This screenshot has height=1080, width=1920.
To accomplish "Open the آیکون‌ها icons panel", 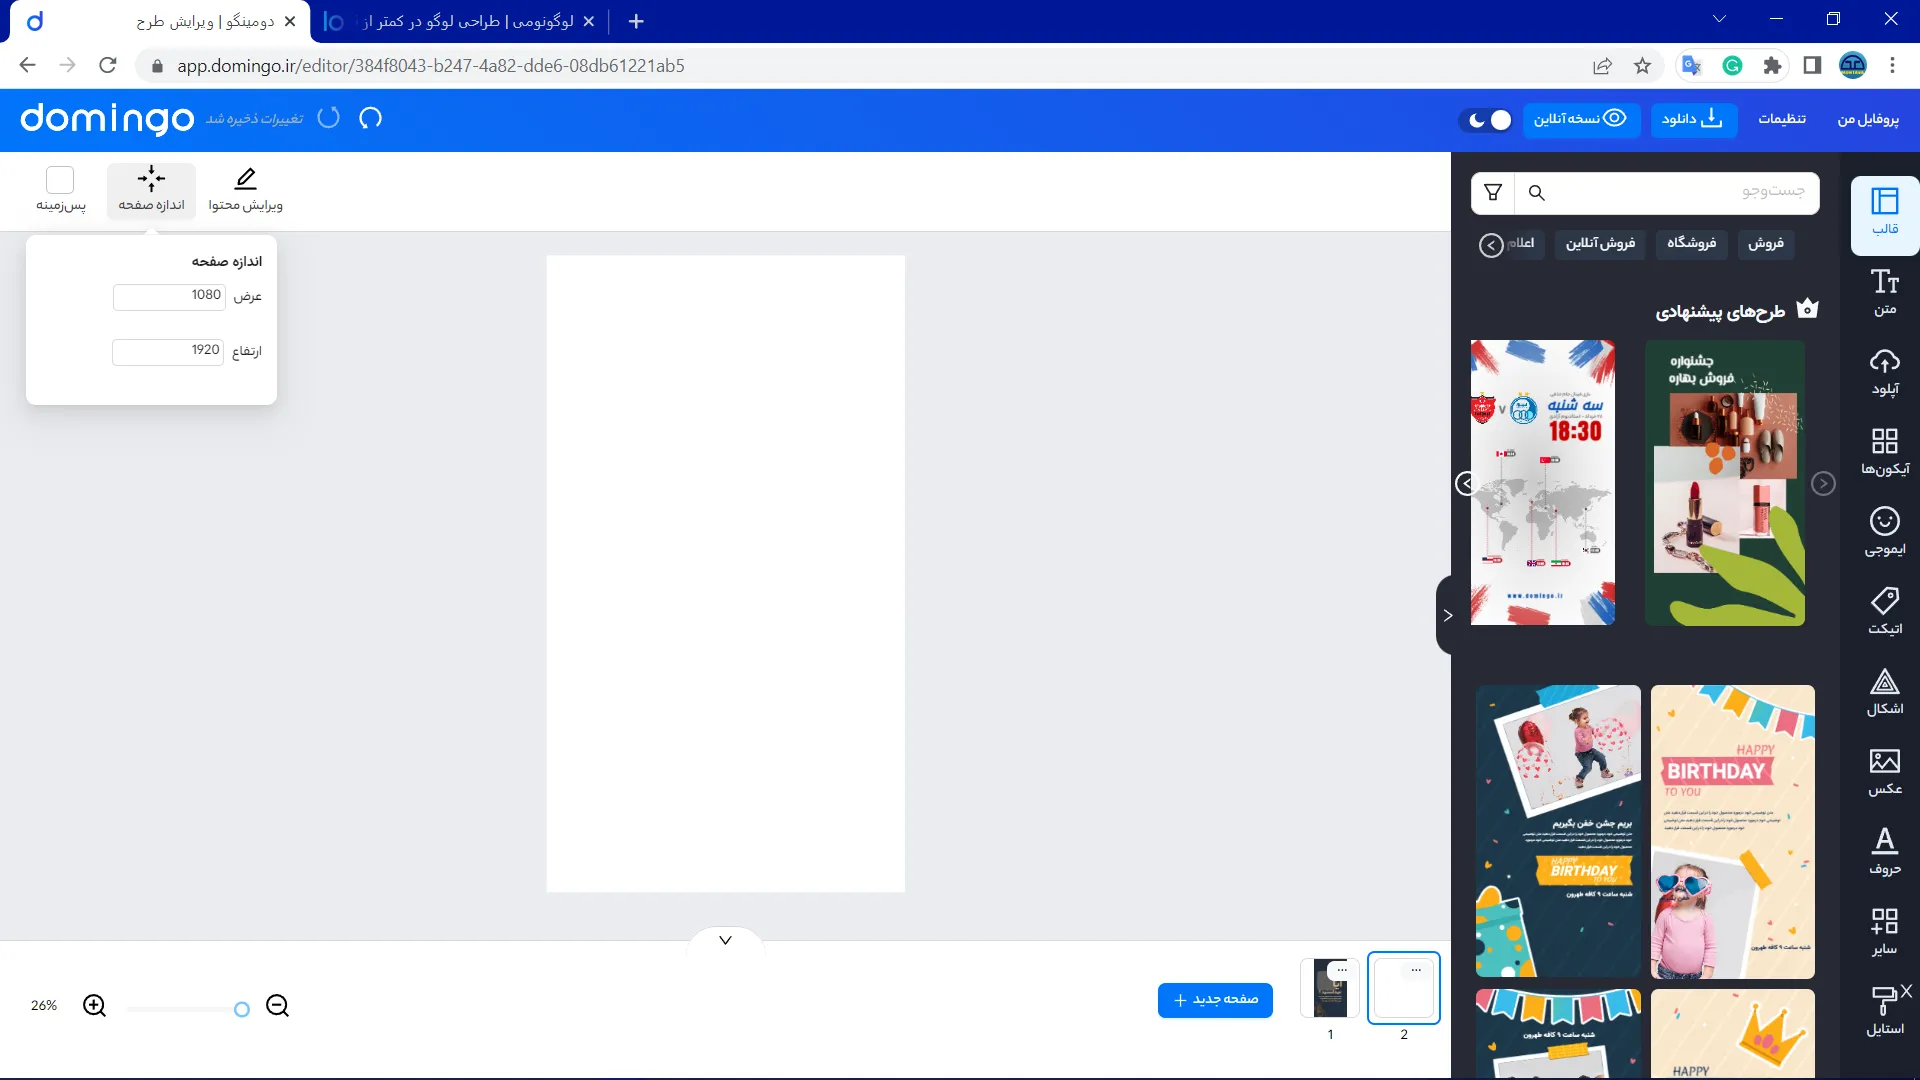I will pos(1885,451).
